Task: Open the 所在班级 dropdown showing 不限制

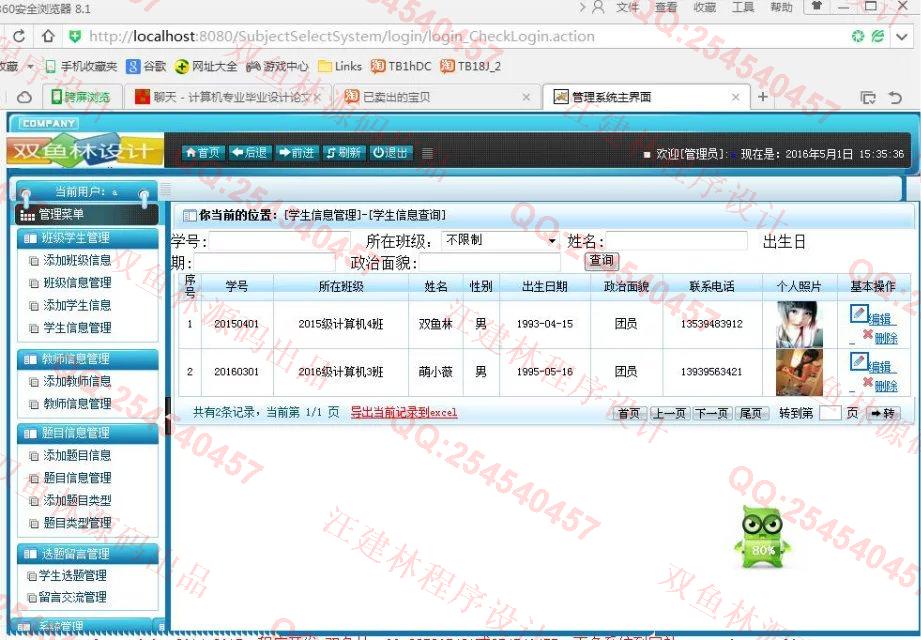Action: click(x=500, y=240)
